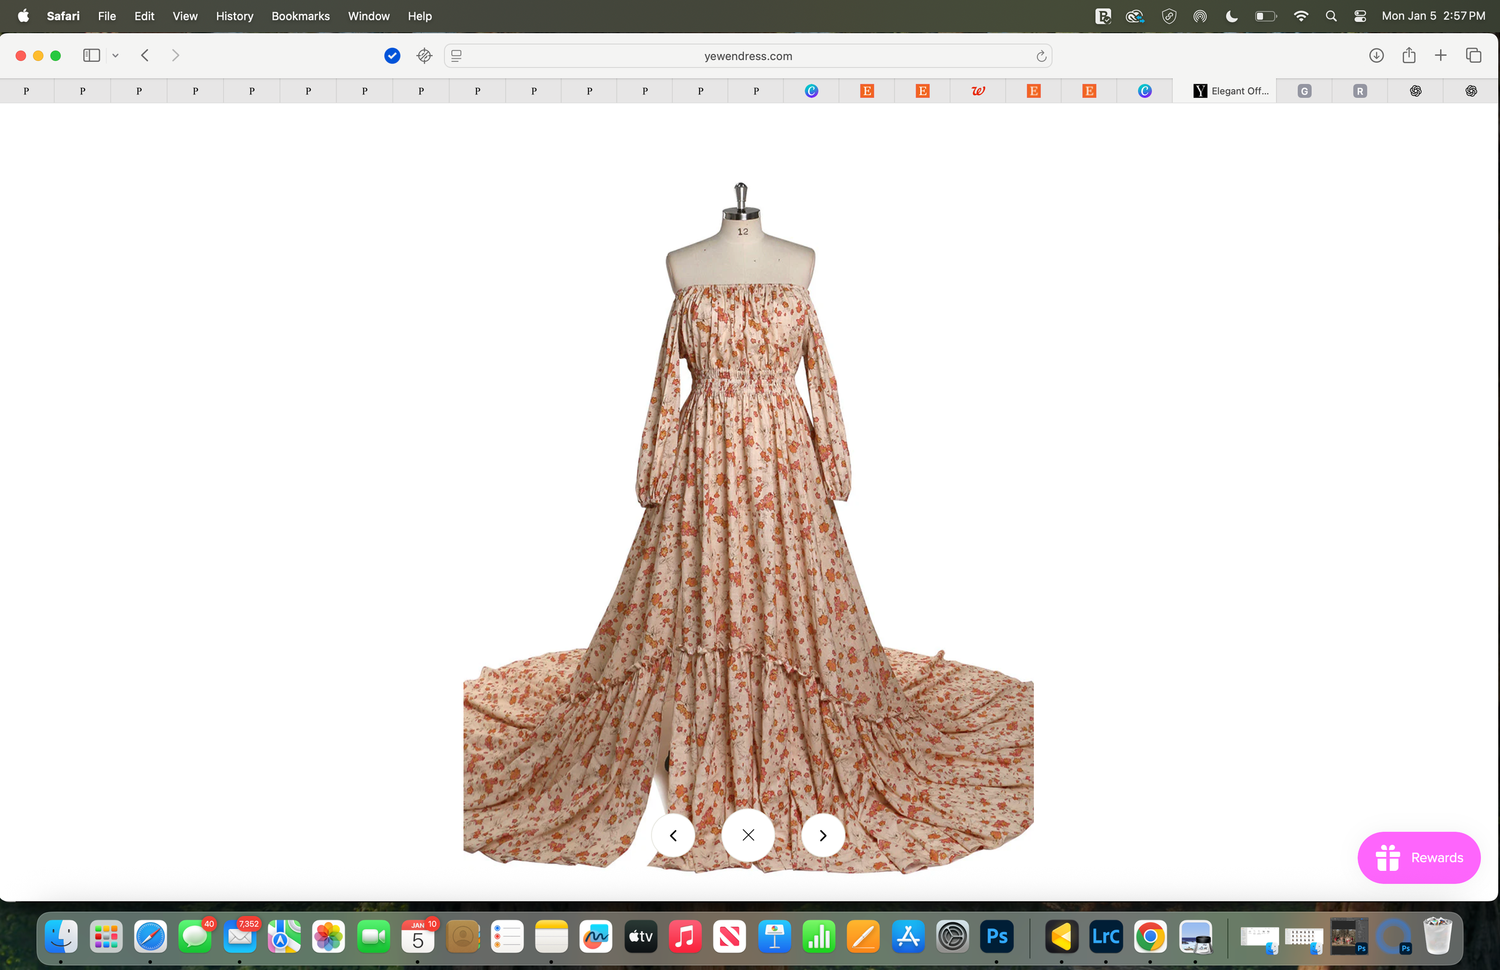
Task: Click the menu bar P checkmark icon
Action: pyautogui.click(x=1103, y=16)
